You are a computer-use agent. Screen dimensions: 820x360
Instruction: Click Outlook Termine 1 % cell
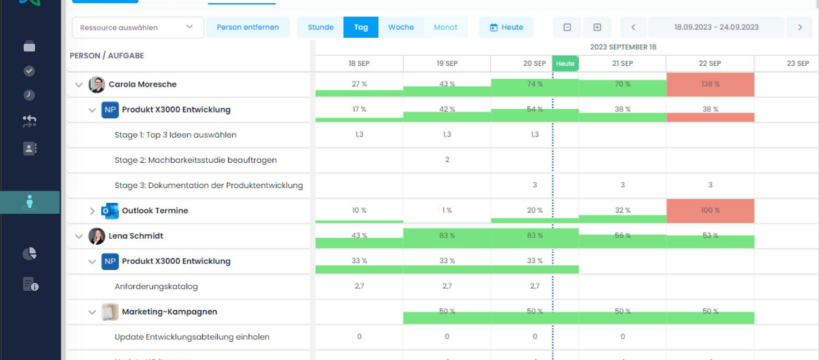click(447, 211)
